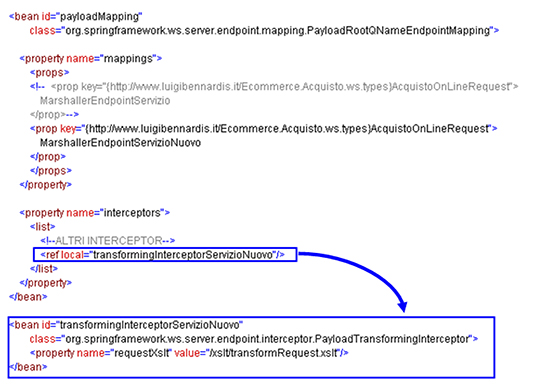This screenshot has height=384, width=540.
Task: Select the active prop key AcquistoOnLineRequest line
Action: pos(263,129)
